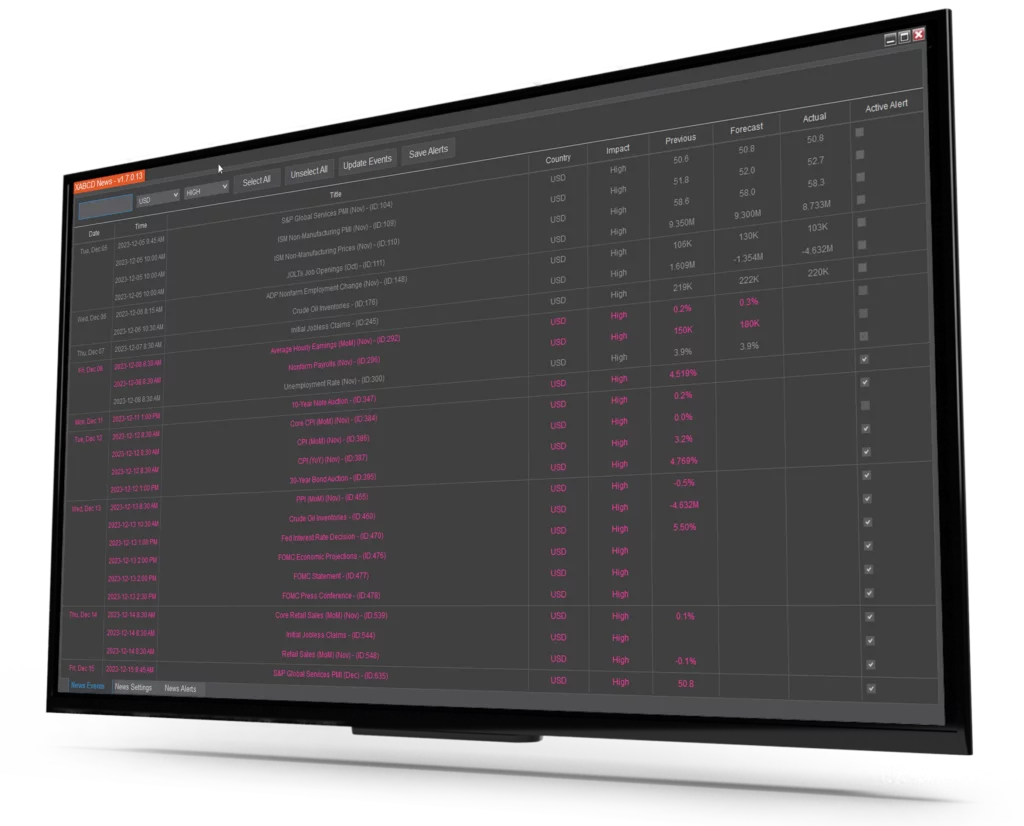1024x826 pixels.
Task: Click the Impact column header
Action: (x=617, y=150)
